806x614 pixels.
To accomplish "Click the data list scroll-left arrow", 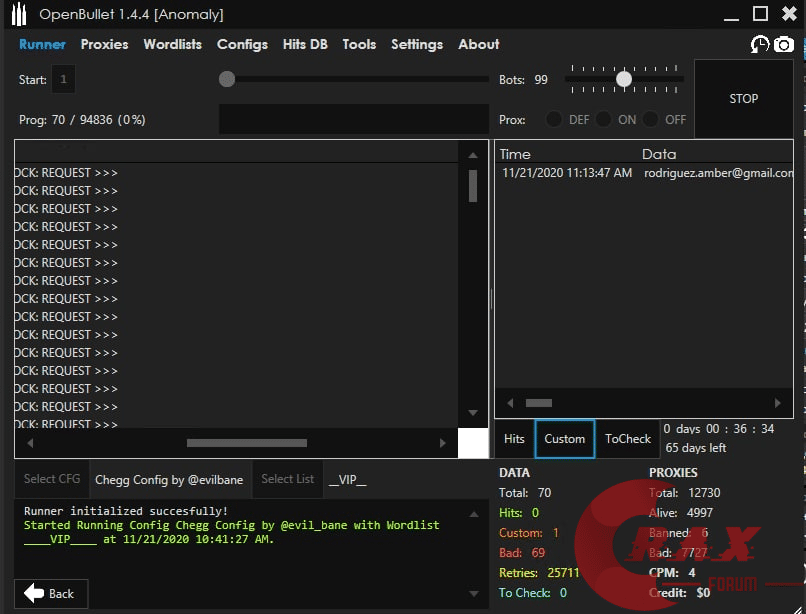I will pyautogui.click(x=511, y=403).
